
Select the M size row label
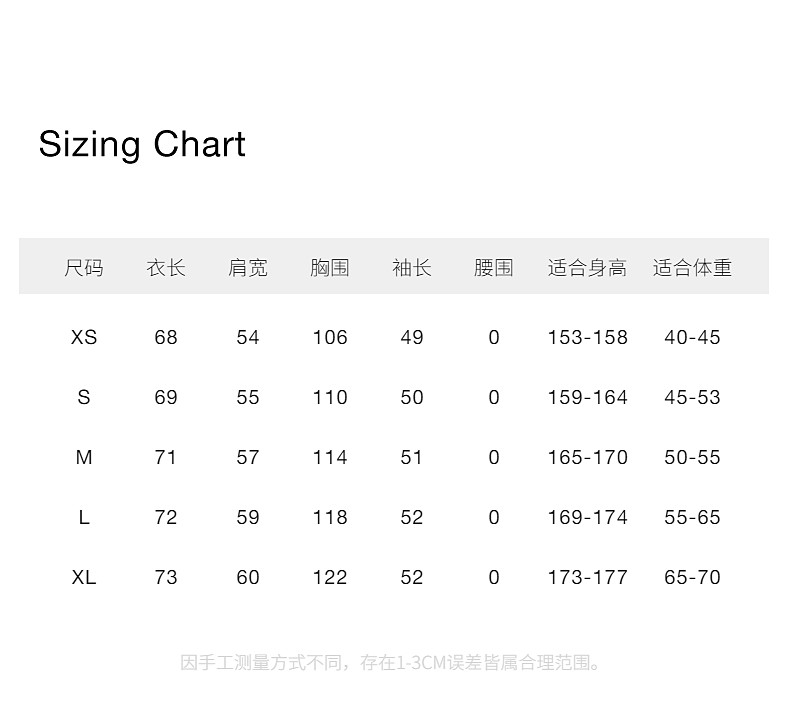pos(84,457)
